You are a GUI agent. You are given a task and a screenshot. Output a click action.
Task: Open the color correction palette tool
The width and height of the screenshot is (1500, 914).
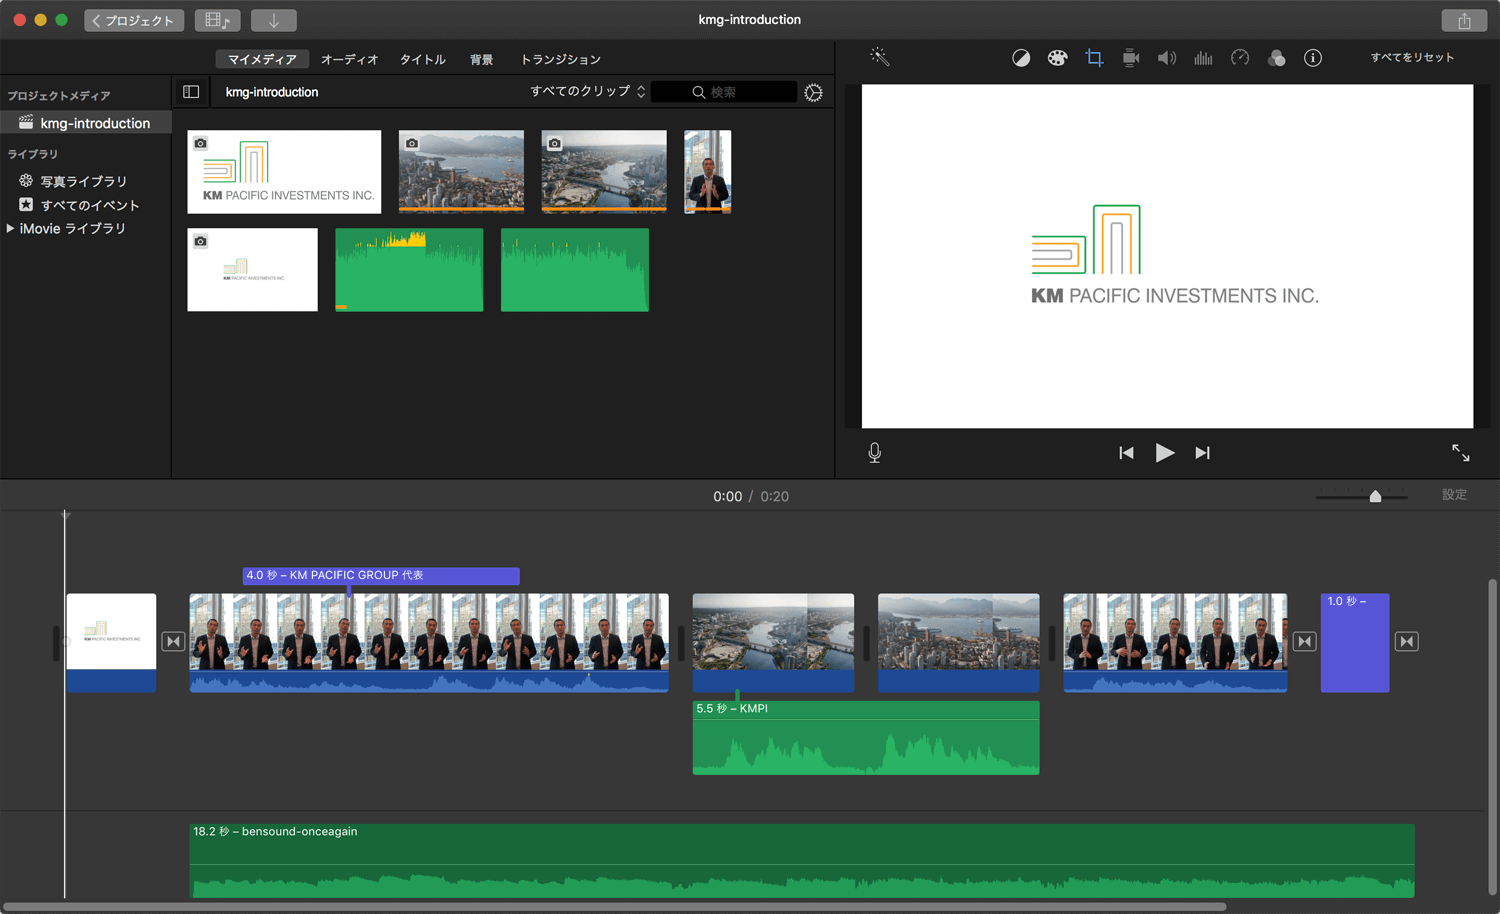(x=1057, y=58)
